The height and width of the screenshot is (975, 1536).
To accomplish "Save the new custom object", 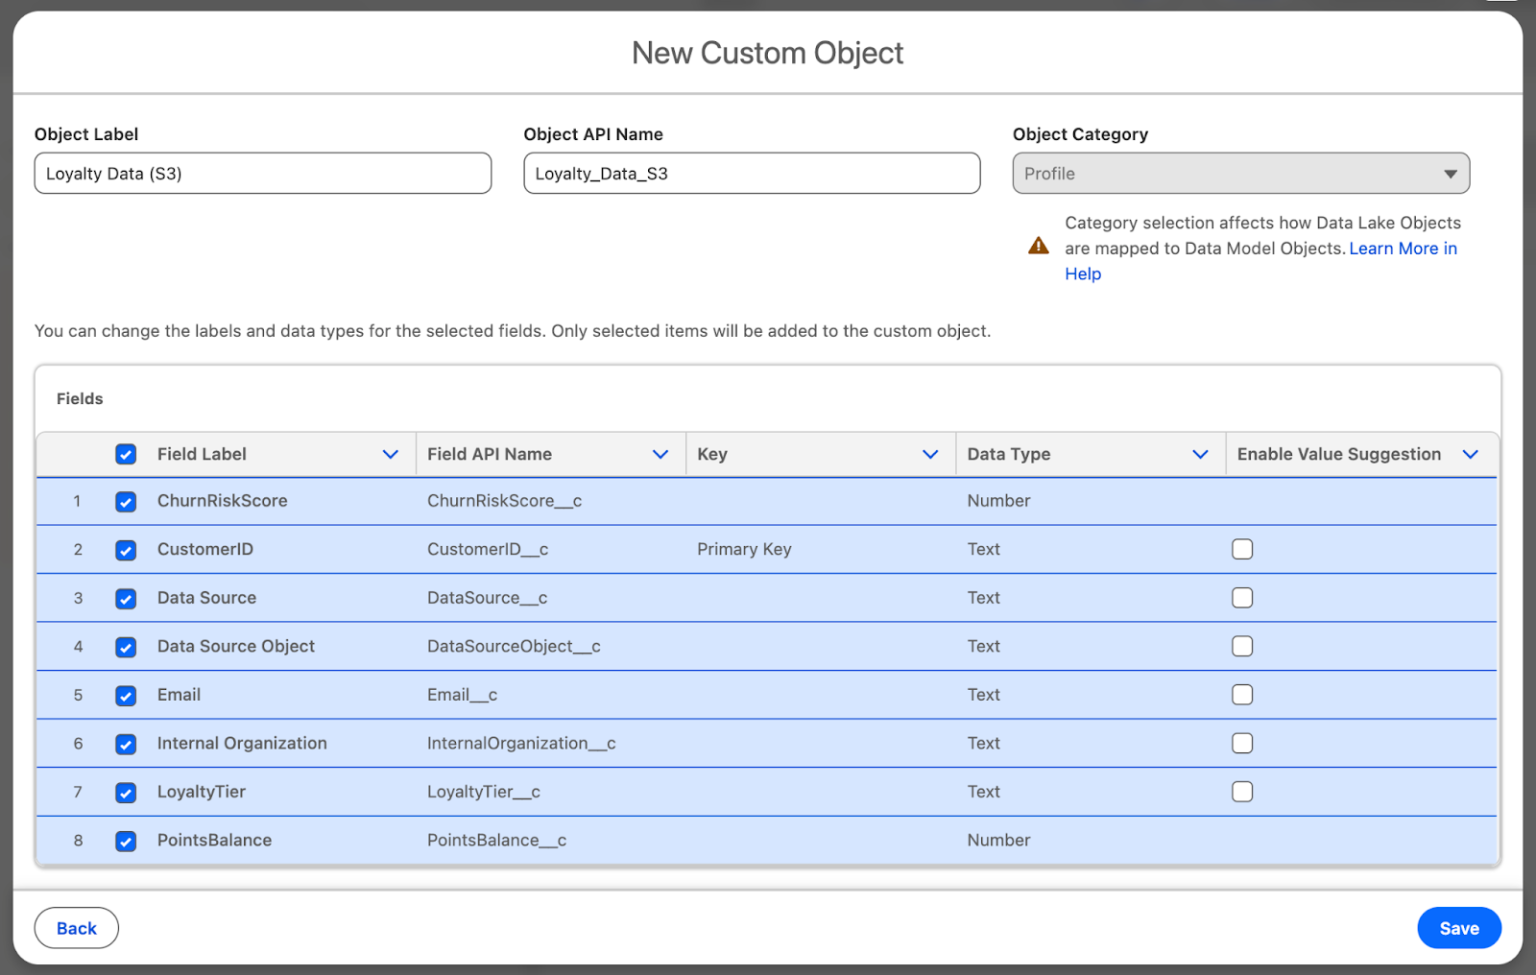I will [1459, 928].
